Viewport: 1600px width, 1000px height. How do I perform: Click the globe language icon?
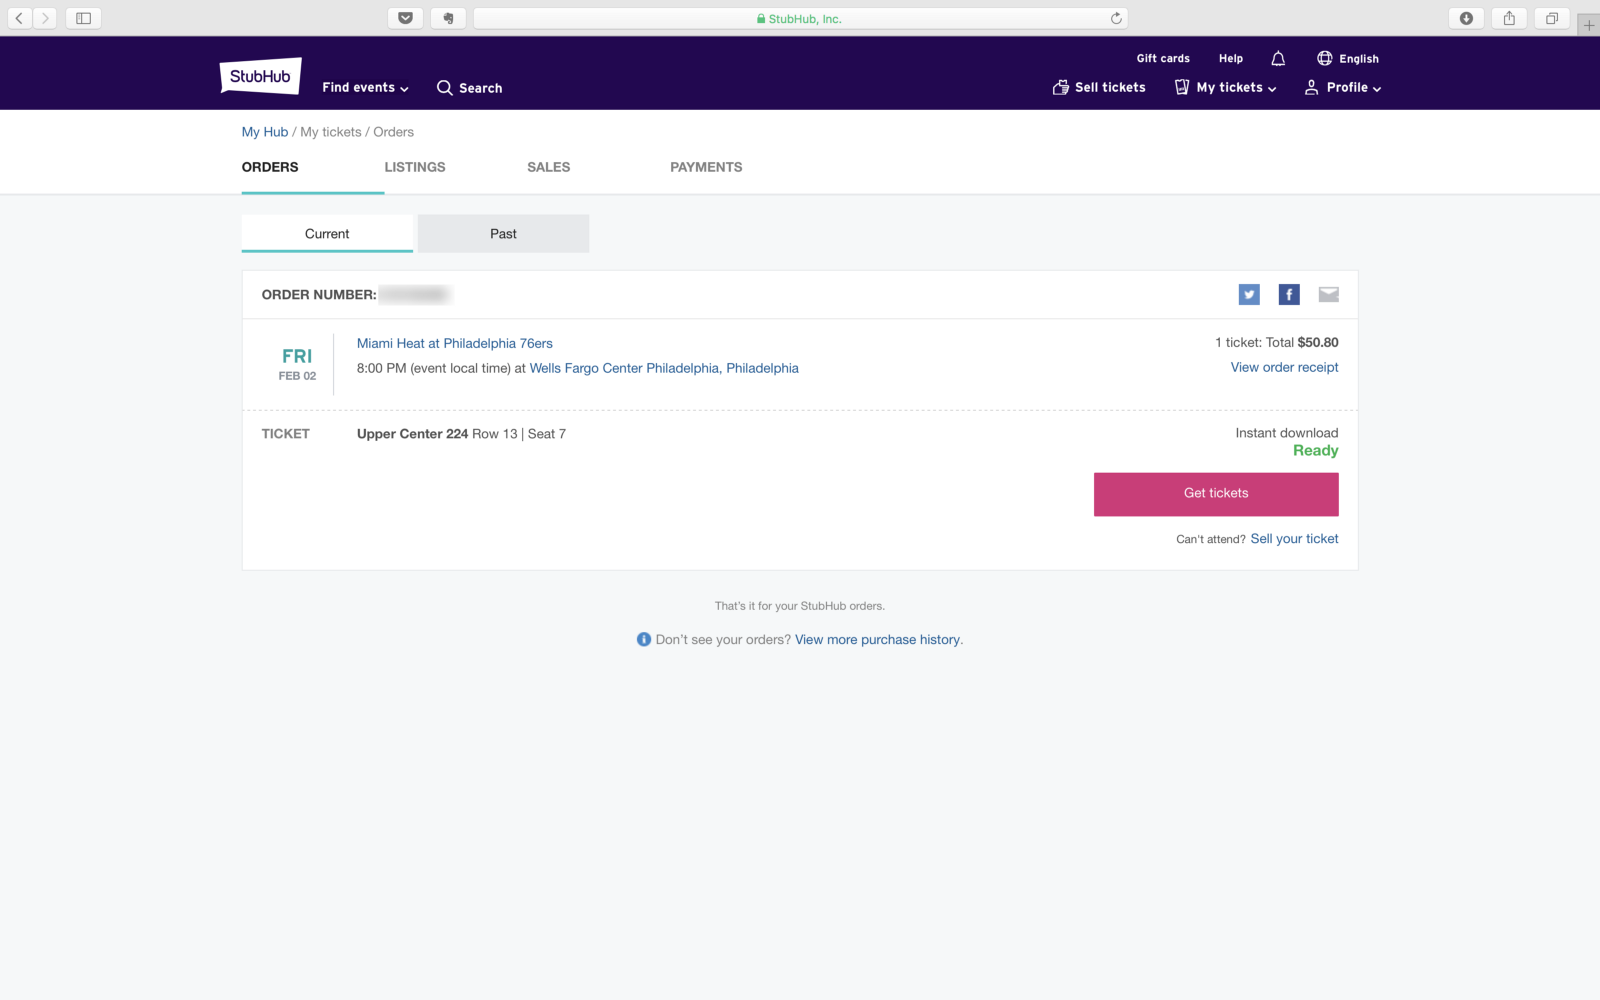(x=1324, y=58)
